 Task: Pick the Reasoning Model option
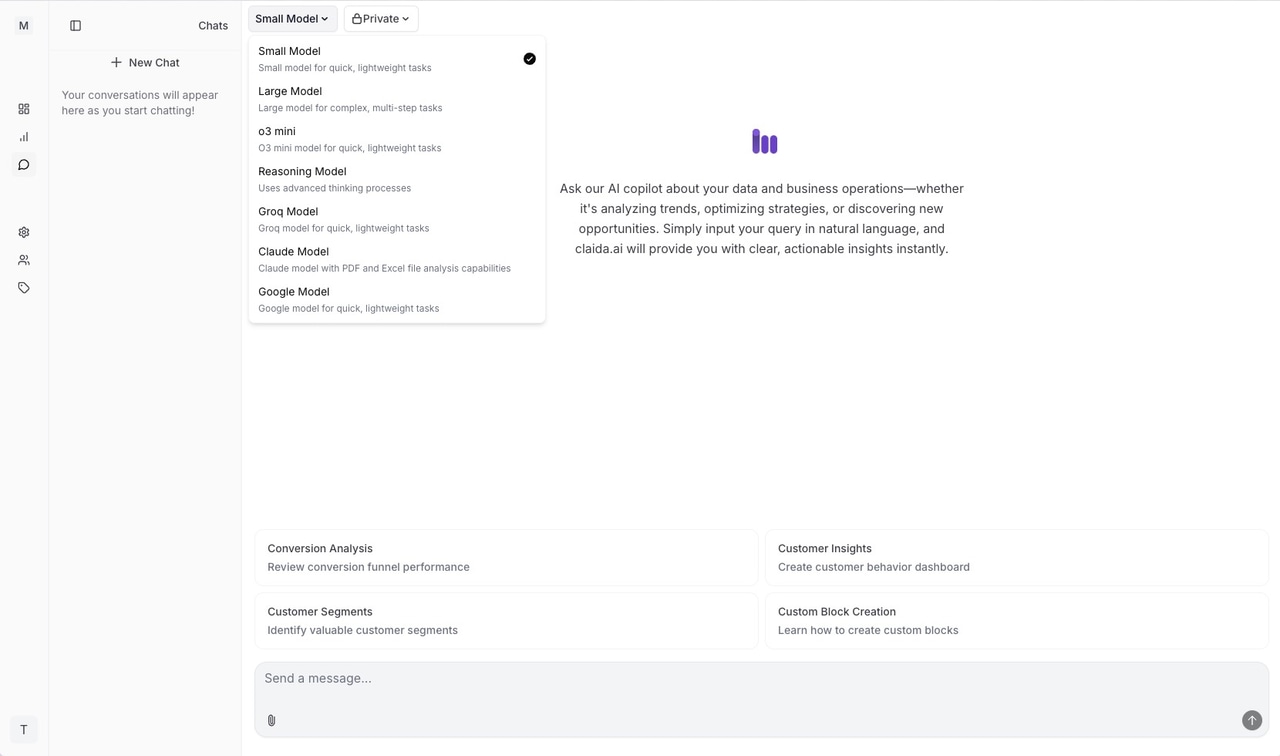[x=397, y=179]
